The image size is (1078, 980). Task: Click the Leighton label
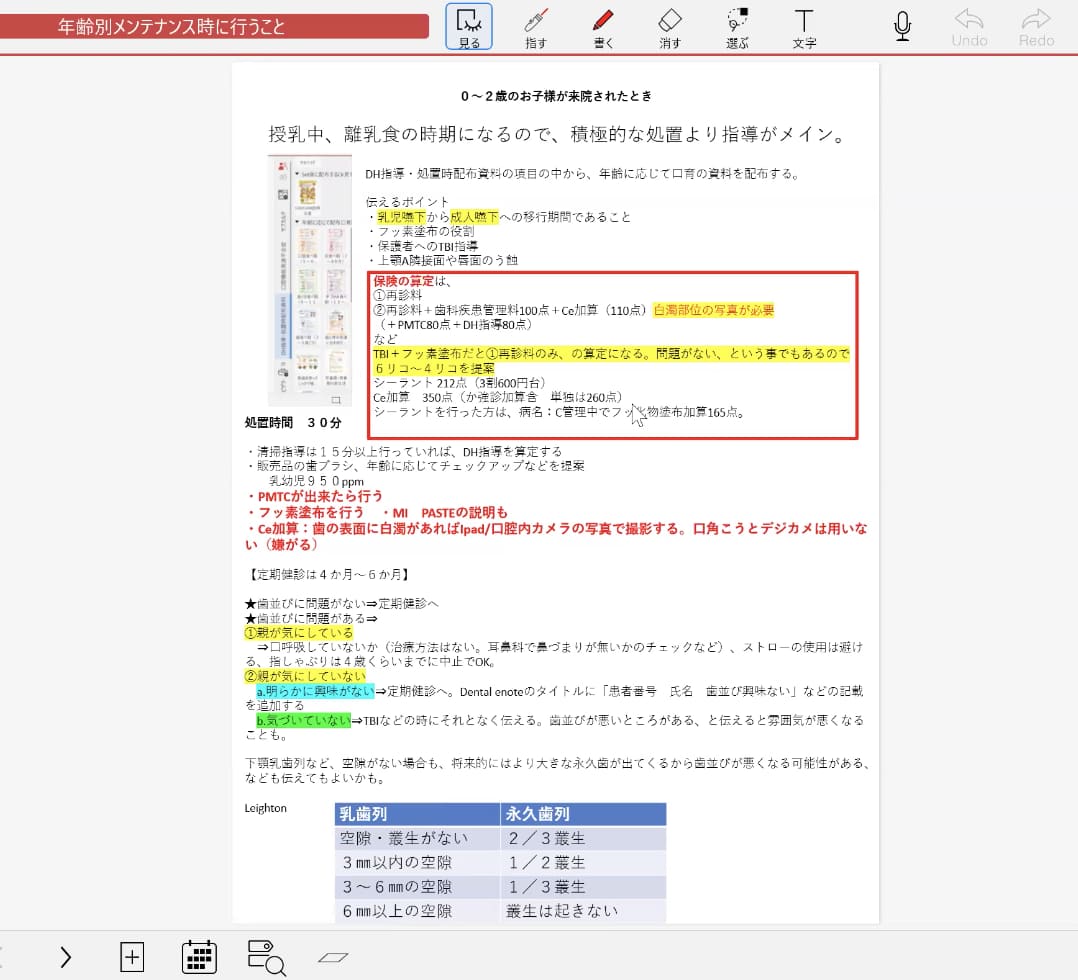[x=265, y=808]
